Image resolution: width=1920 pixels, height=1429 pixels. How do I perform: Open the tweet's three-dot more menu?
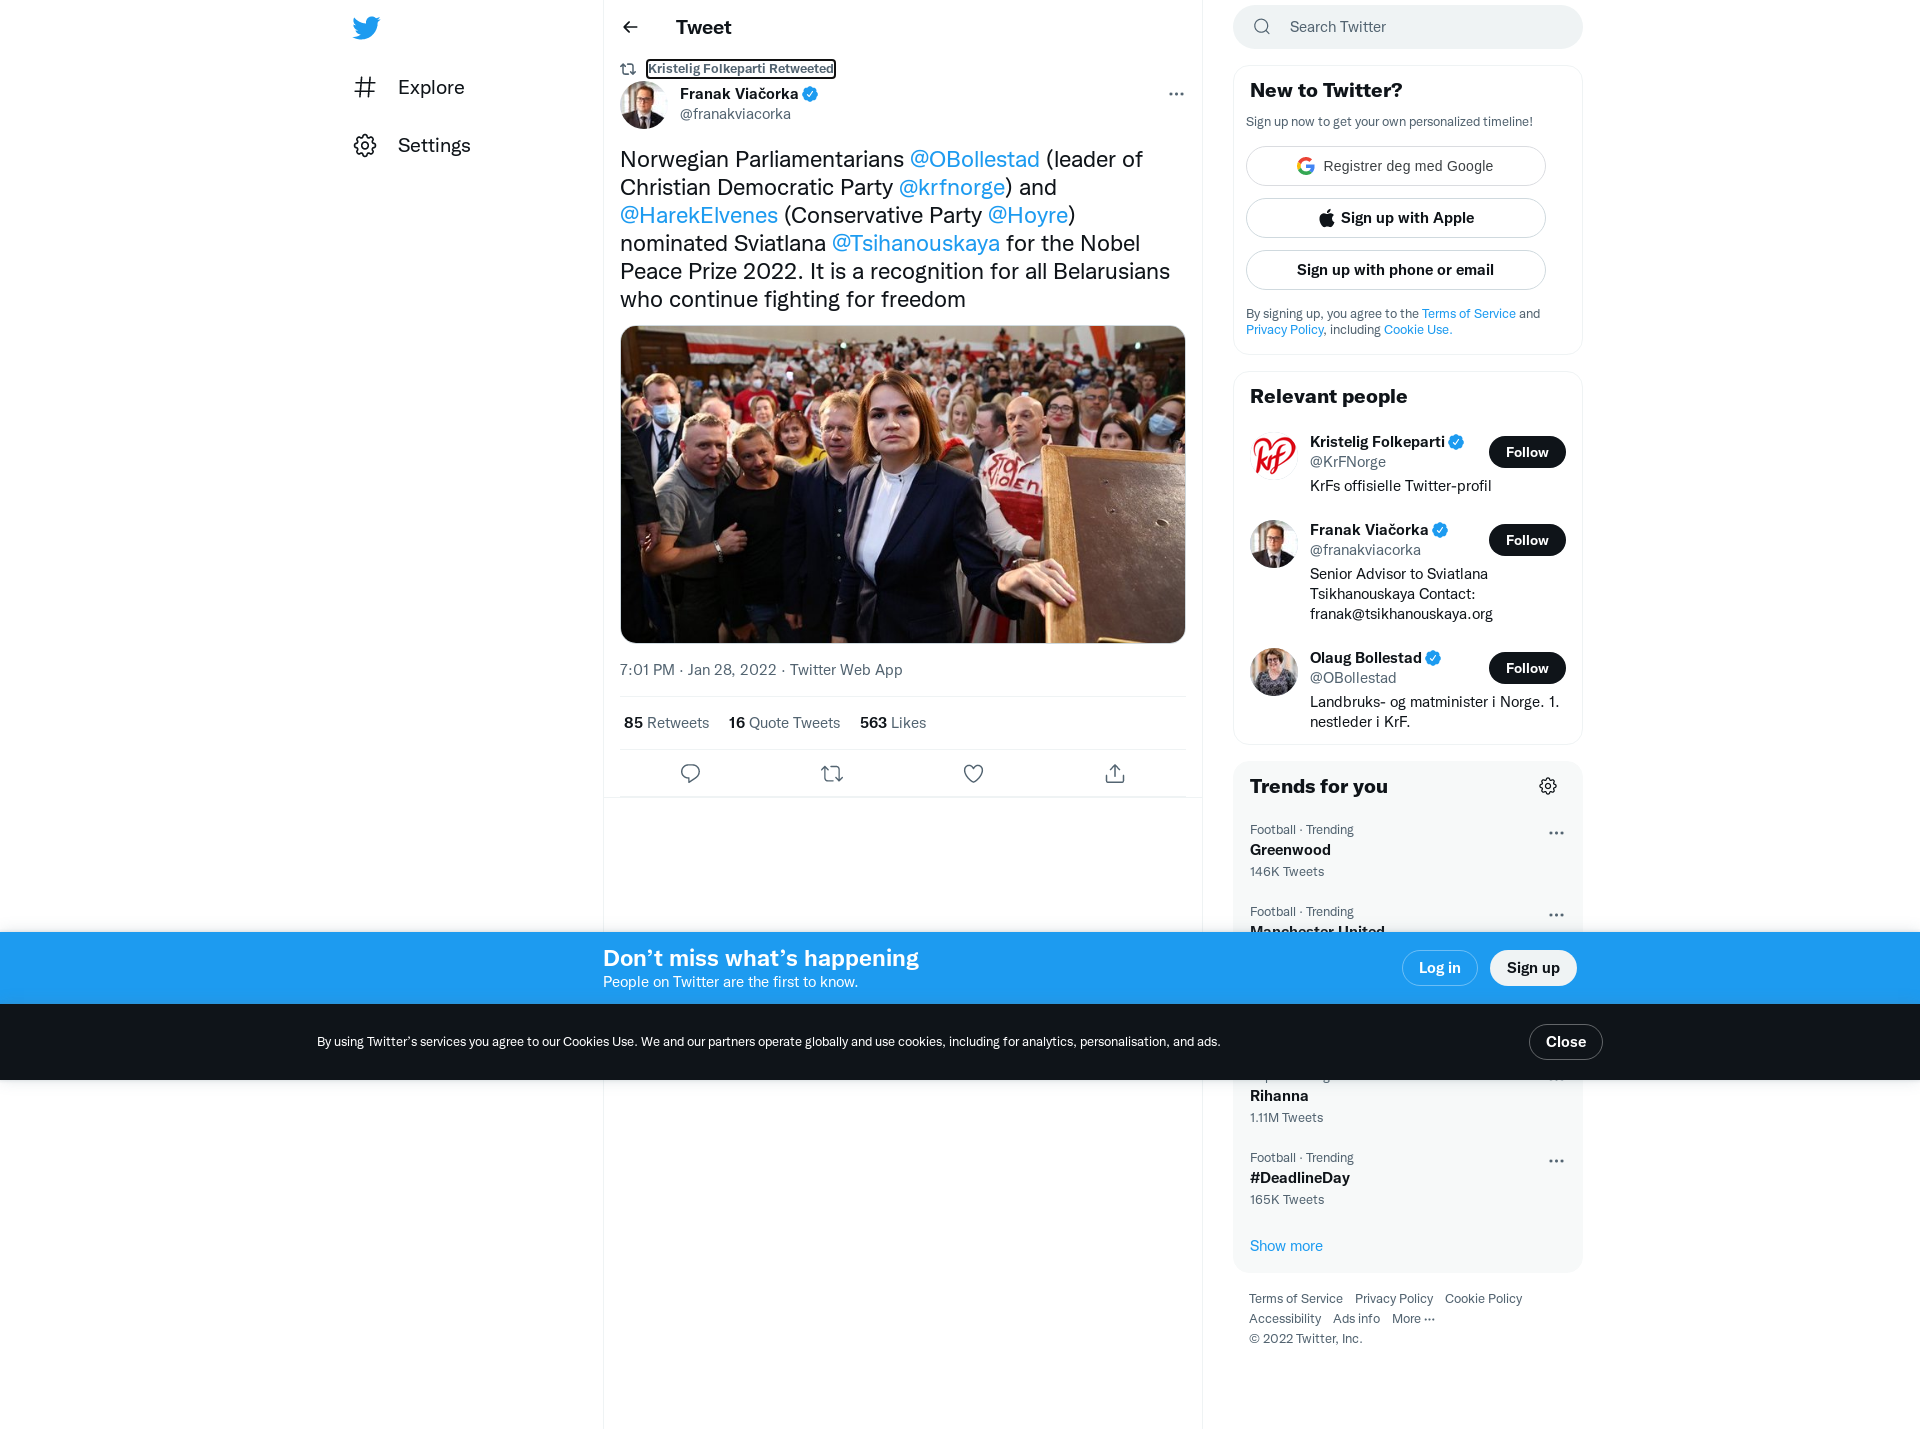(x=1176, y=94)
